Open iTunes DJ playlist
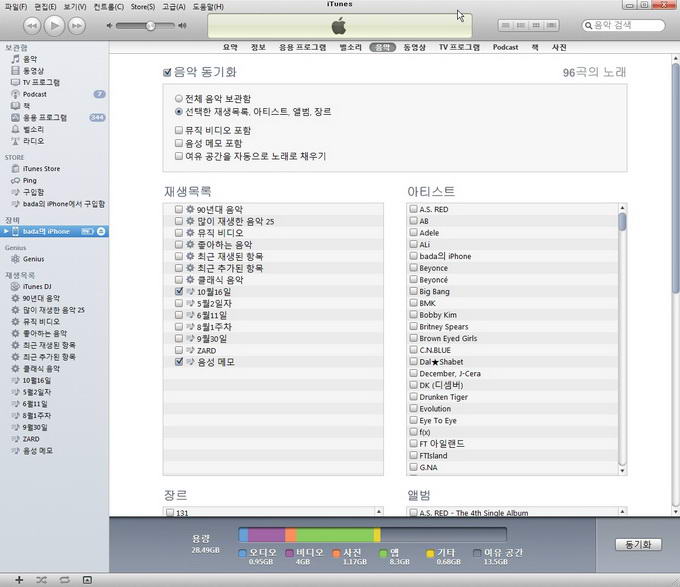This screenshot has height=587, width=680. pyautogui.click(x=37, y=287)
